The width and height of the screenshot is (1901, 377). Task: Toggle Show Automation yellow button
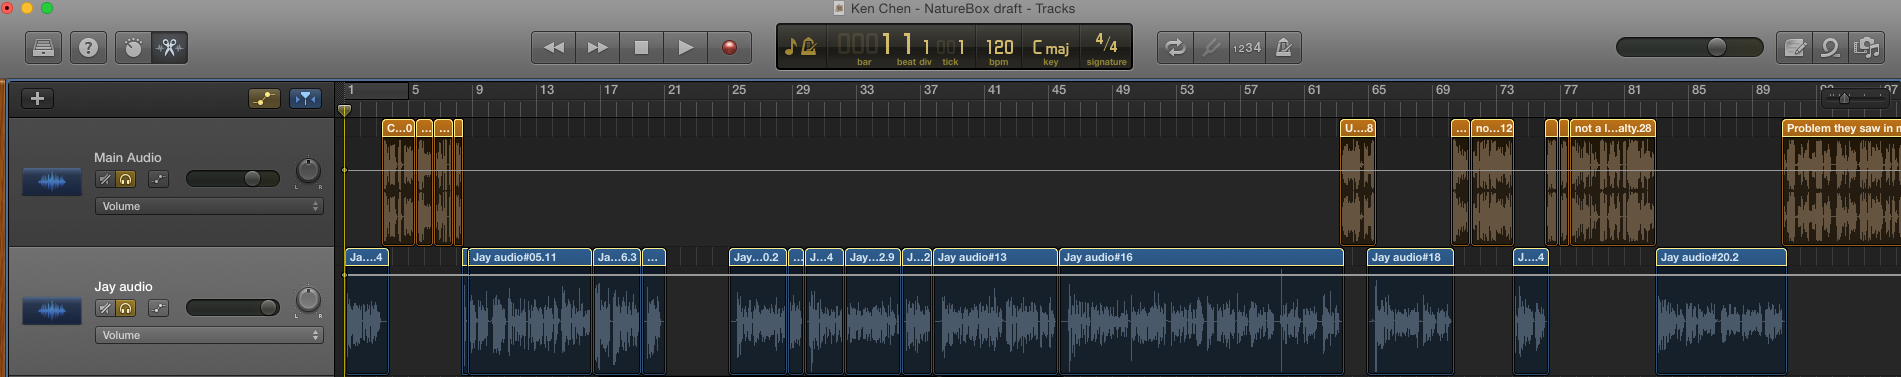click(x=264, y=98)
